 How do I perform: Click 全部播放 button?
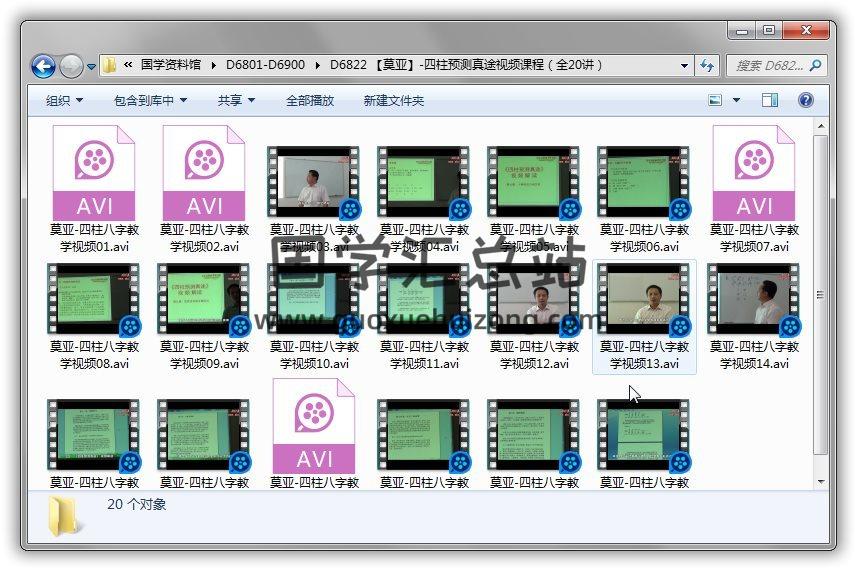[x=310, y=100]
